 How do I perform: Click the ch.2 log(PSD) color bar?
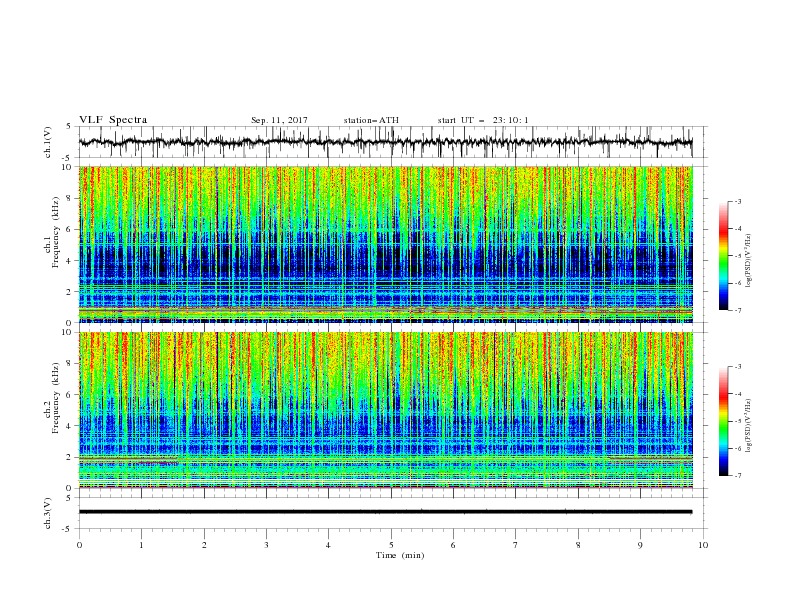pos(723,421)
